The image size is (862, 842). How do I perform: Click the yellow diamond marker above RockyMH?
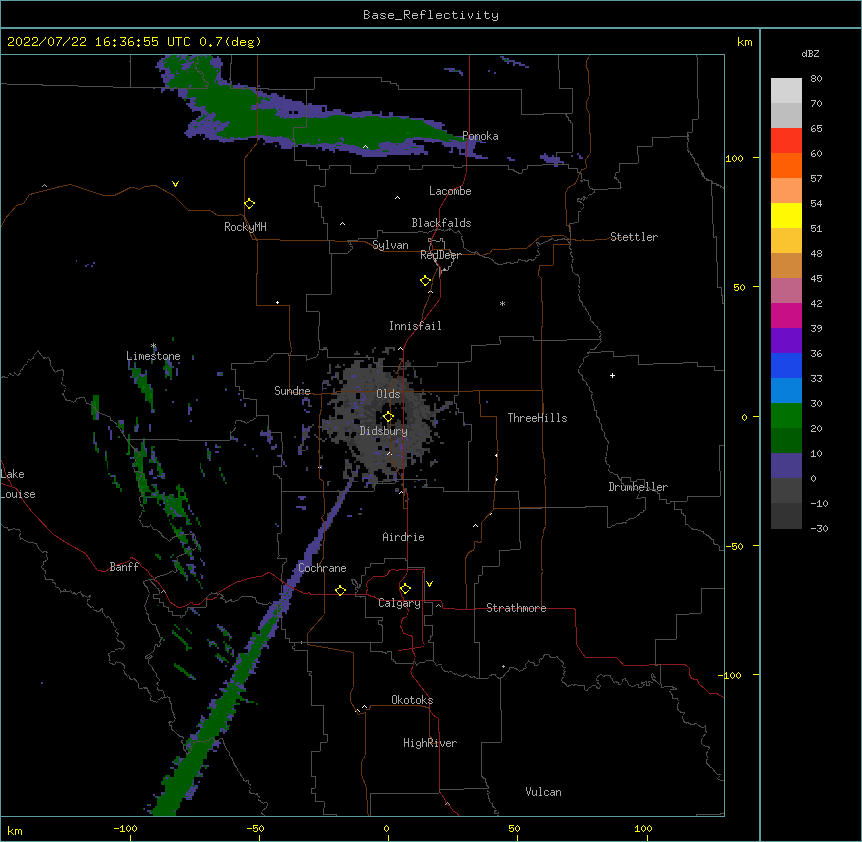tap(250, 204)
